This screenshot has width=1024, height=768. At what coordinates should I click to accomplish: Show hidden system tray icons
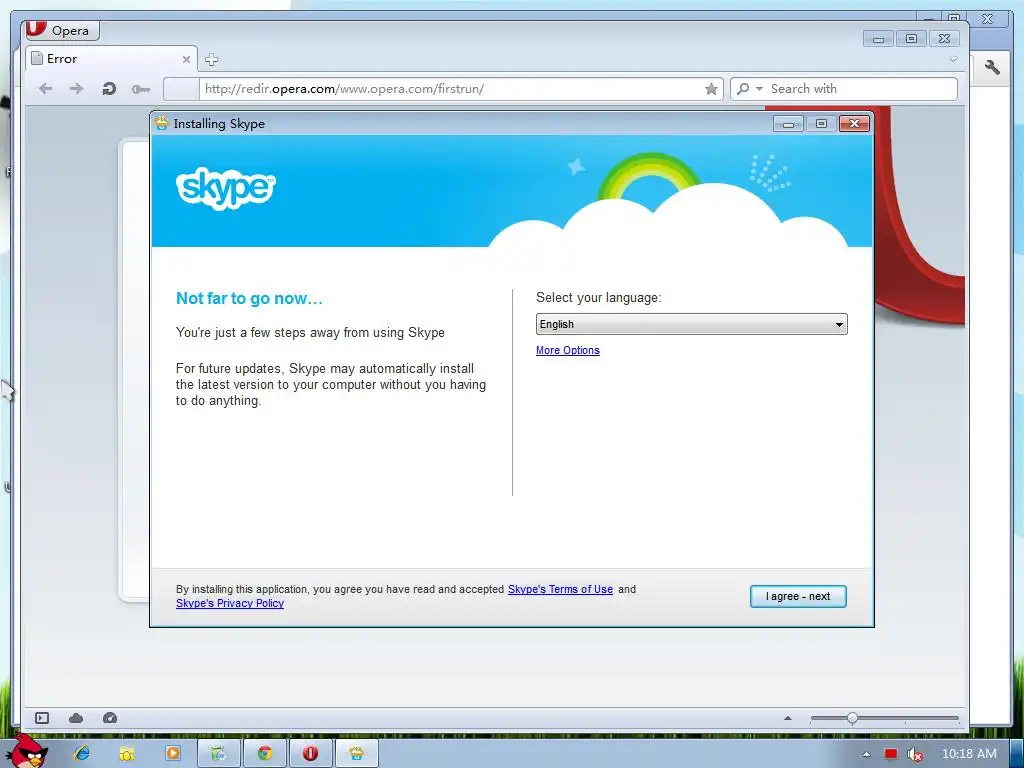pyautogui.click(x=866, y=754)
